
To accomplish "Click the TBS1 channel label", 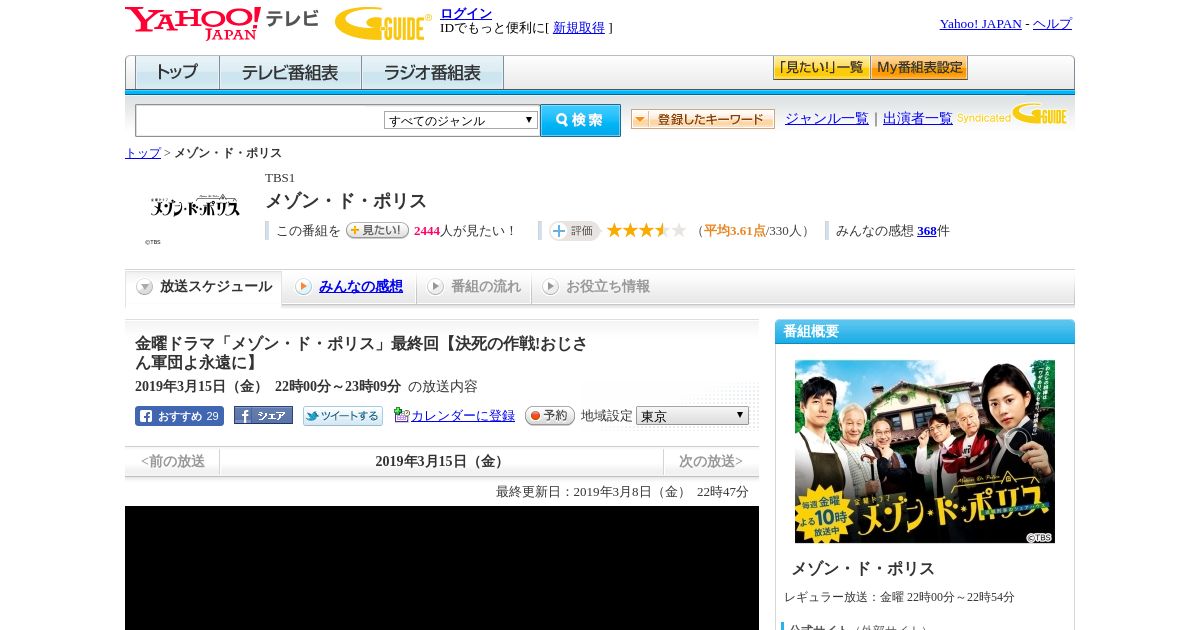I will coord(280,178).
